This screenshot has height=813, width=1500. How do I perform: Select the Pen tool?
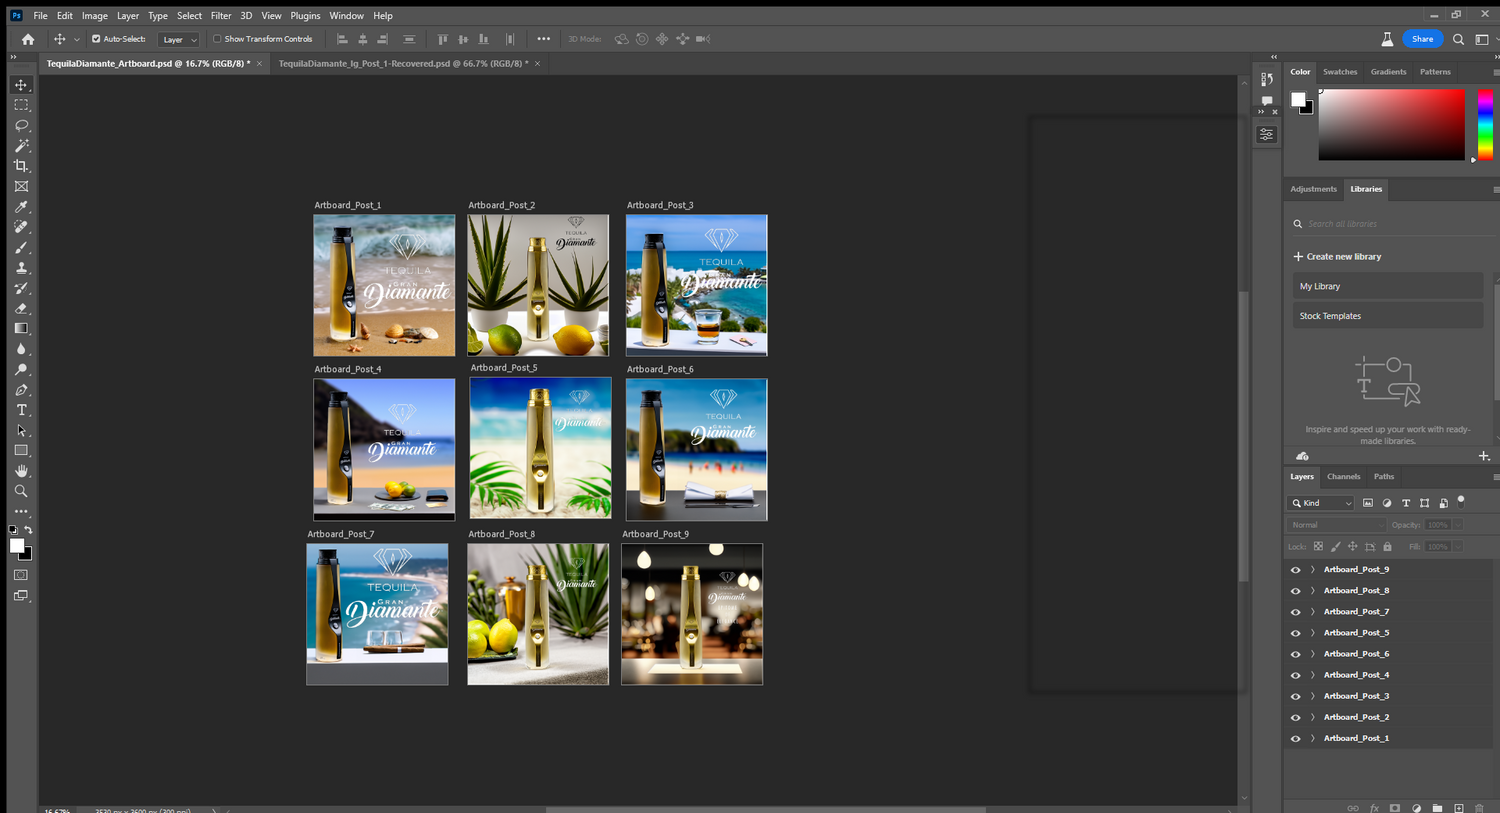pyautogui.click(x=21, y=390)
